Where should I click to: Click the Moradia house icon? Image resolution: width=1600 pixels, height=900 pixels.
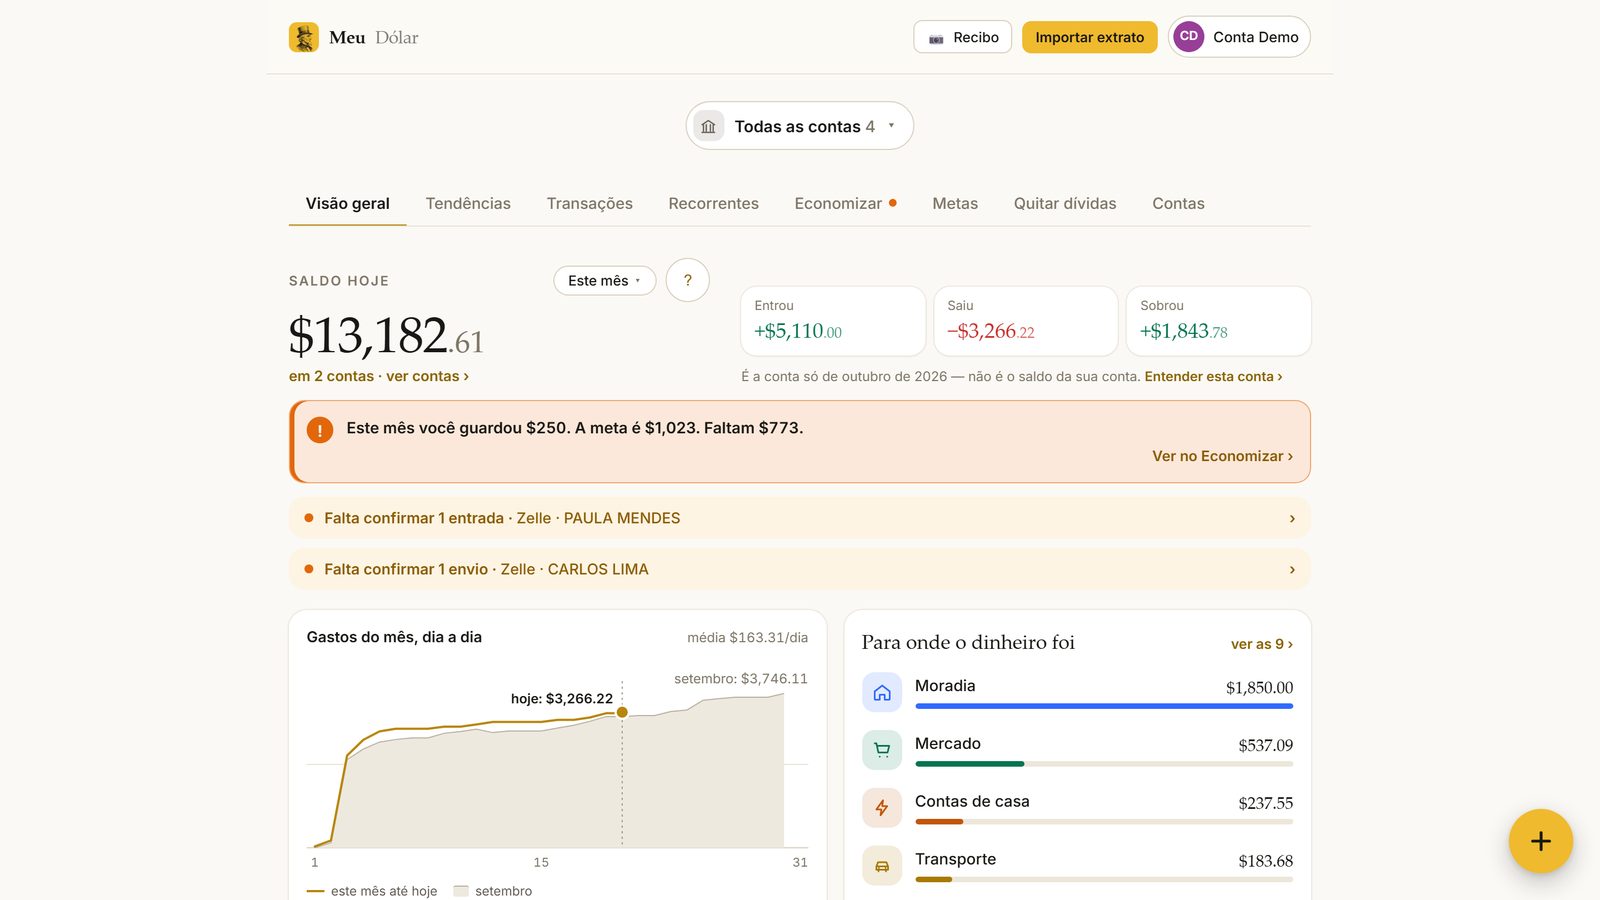[x=882, y=693]
